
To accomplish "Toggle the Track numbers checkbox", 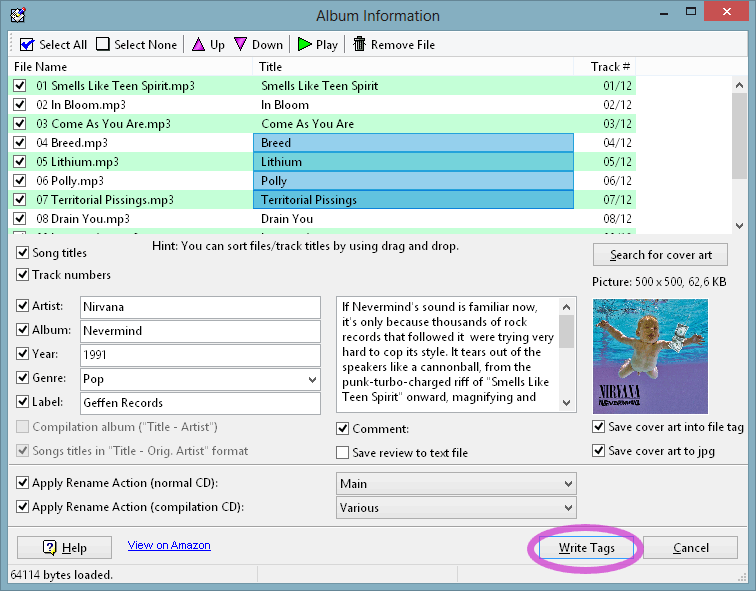I will pyautogui.click(x=23, y=275).
